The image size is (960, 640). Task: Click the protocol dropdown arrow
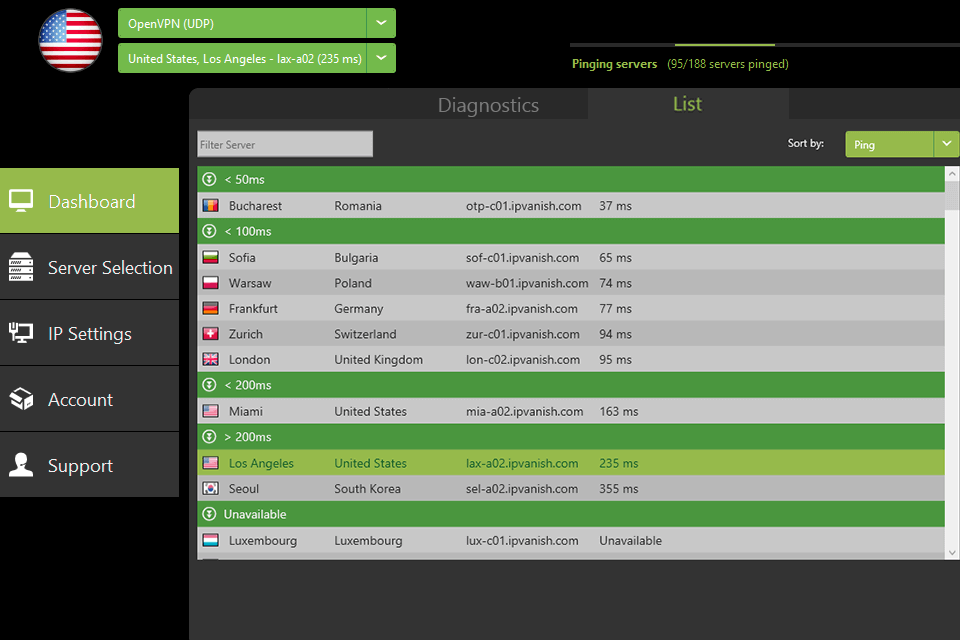tap(381, 23)
